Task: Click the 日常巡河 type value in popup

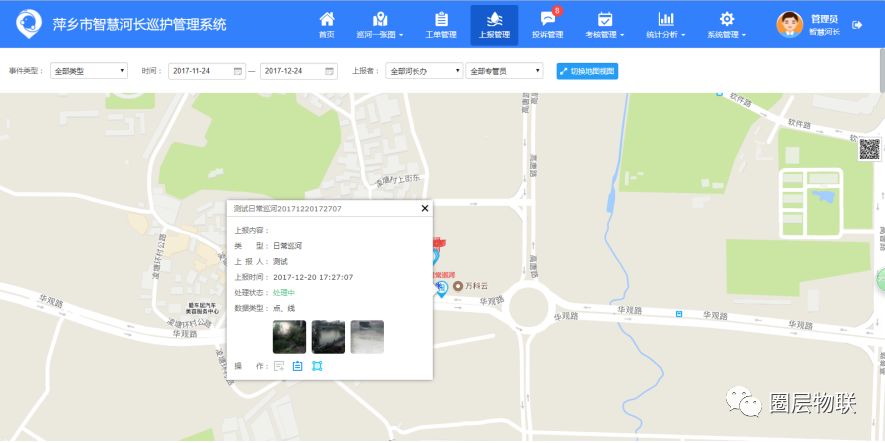Action: [287, 245]
